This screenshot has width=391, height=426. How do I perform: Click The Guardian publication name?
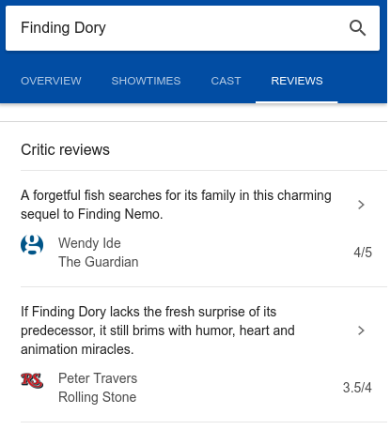point(98,262)
